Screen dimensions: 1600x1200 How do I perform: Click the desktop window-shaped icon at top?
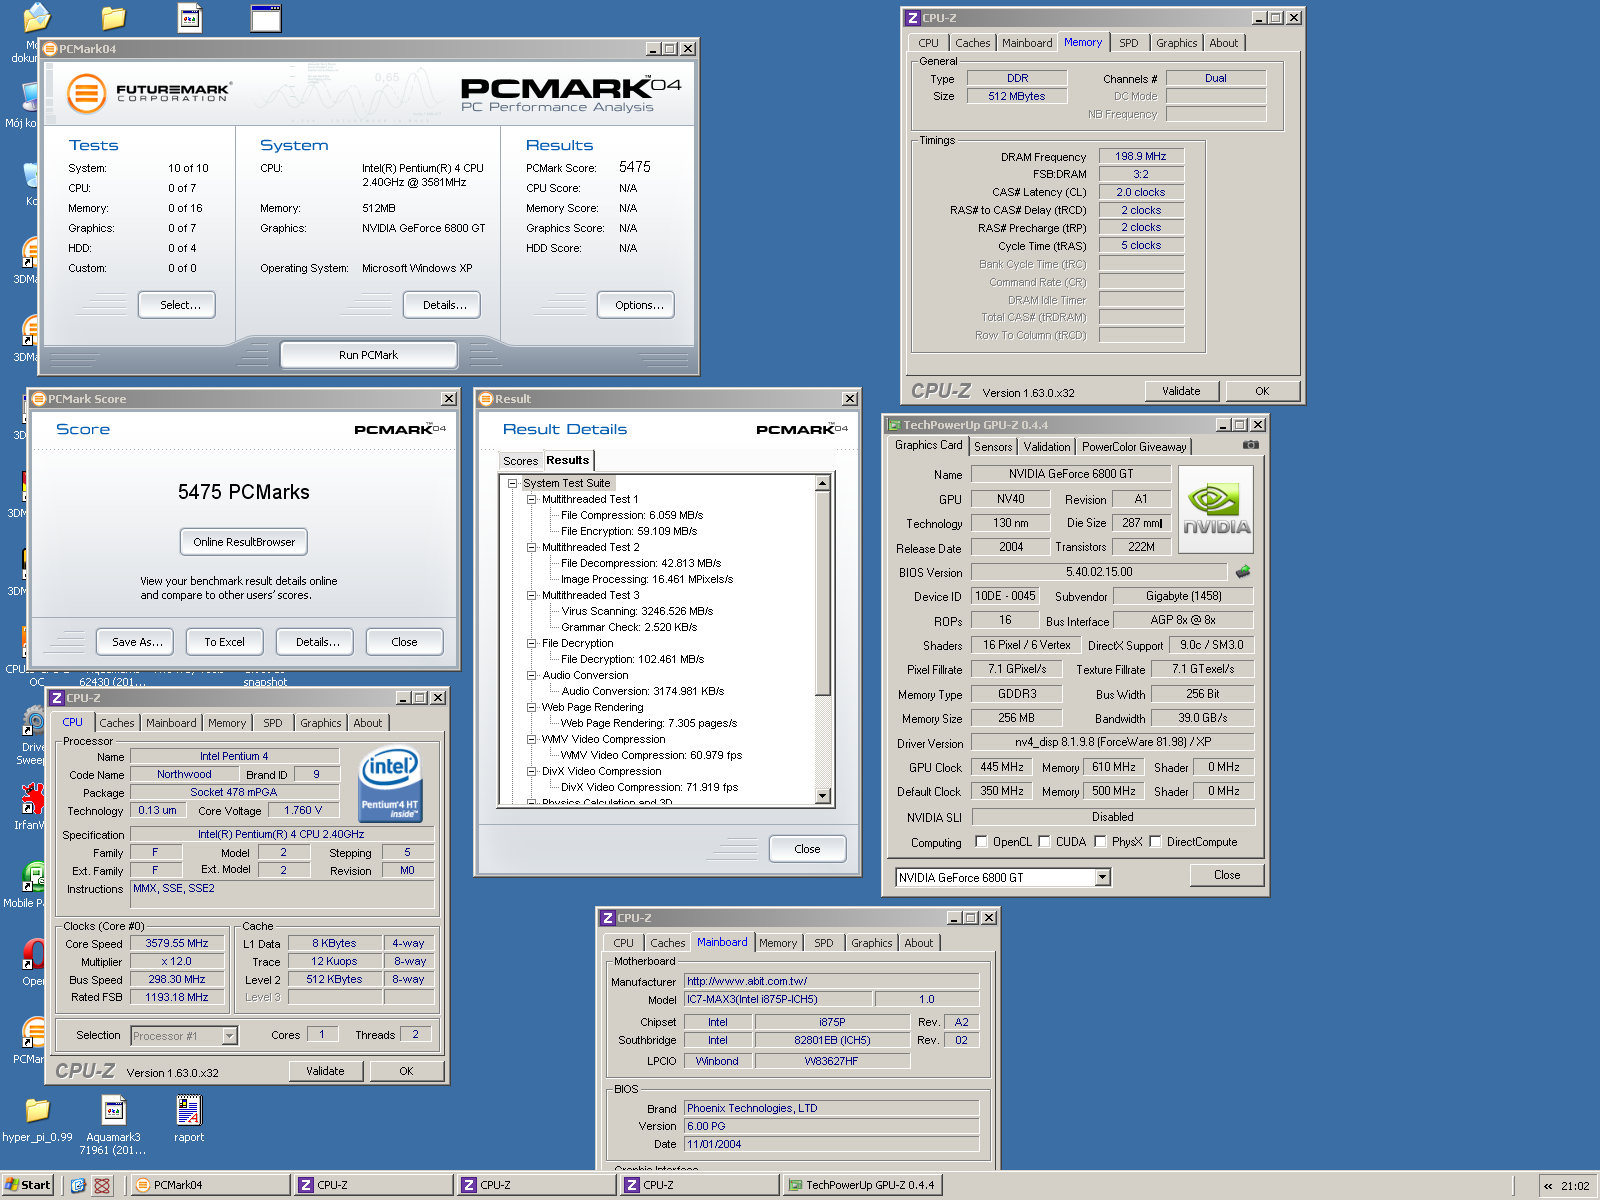pyautogui.click(x=266, y=18)
